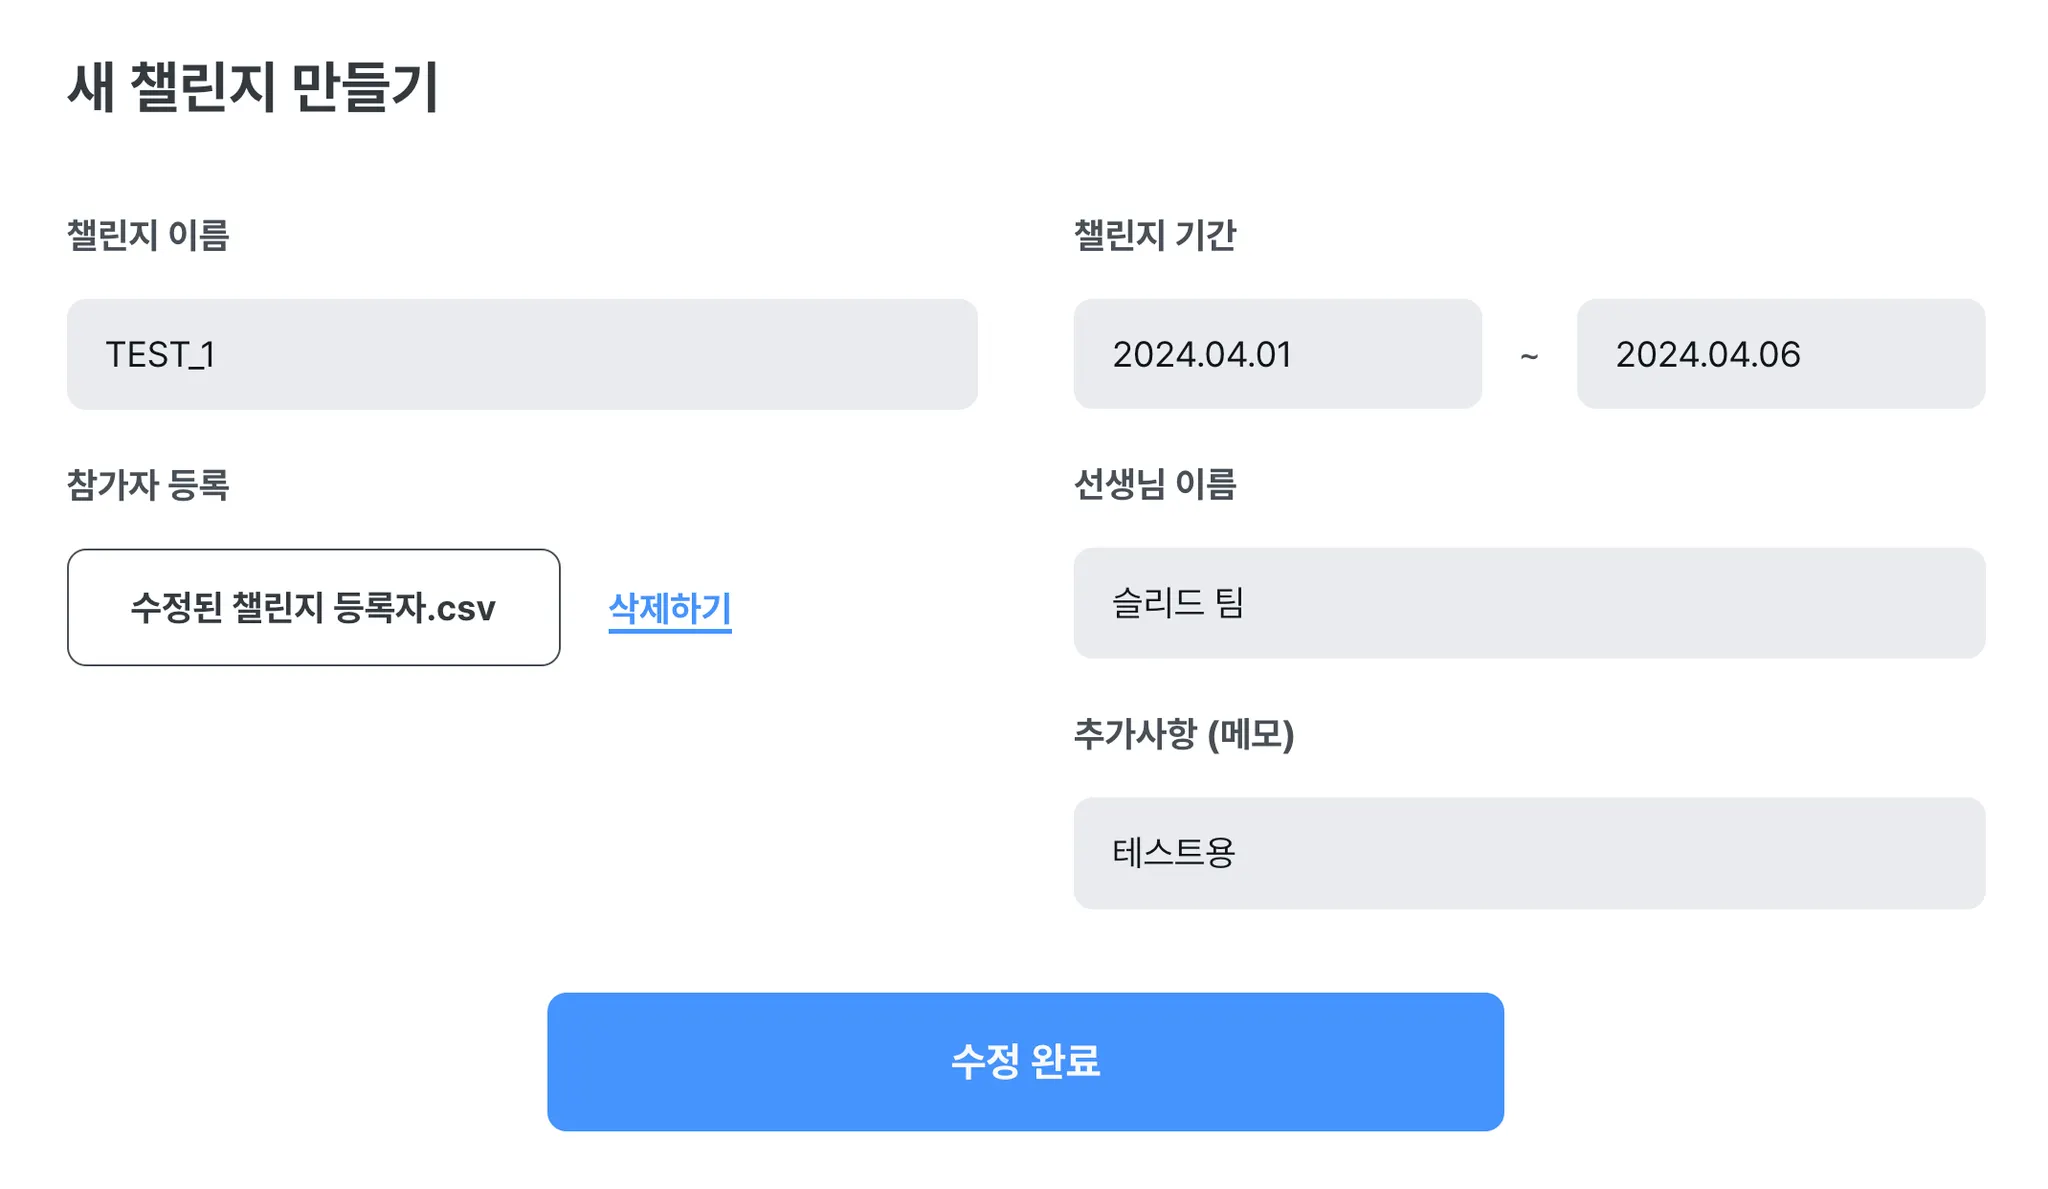Click the 추가사항 (메모) label
2048x1189 pixels.
(1184, 734)
